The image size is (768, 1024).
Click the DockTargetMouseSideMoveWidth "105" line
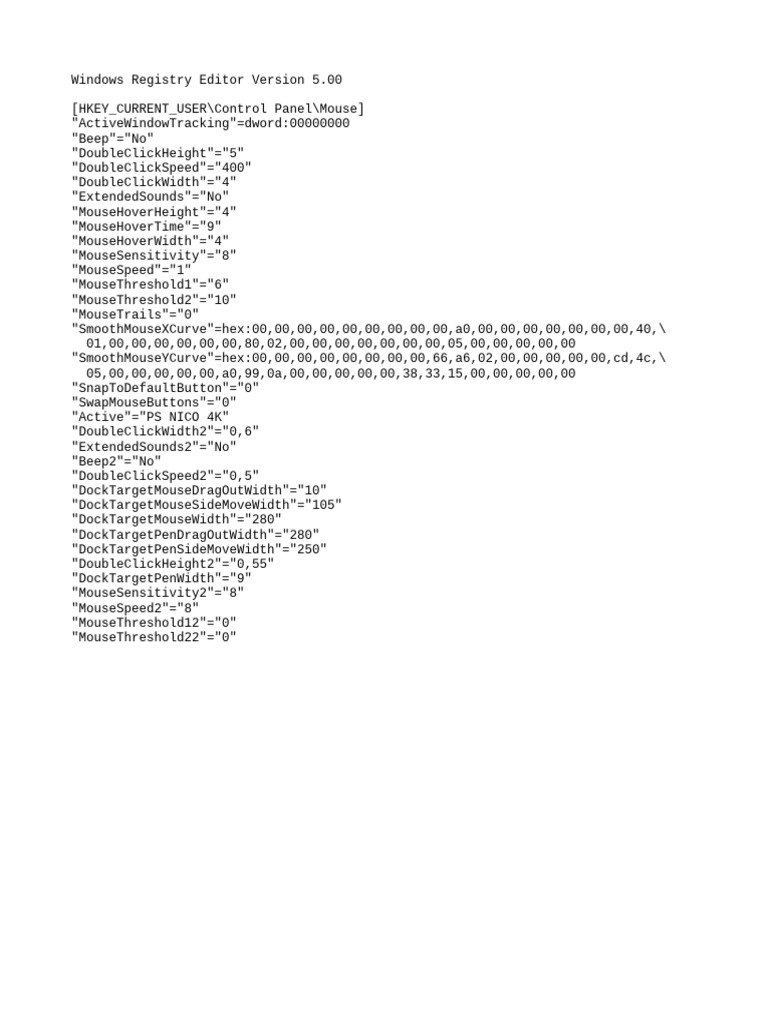(x=206, y=505)
